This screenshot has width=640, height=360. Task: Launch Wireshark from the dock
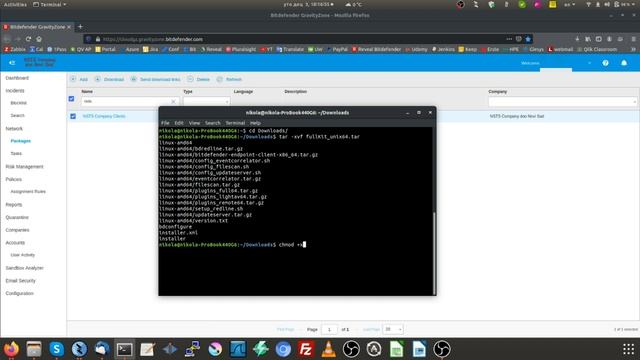pos(238,349)
